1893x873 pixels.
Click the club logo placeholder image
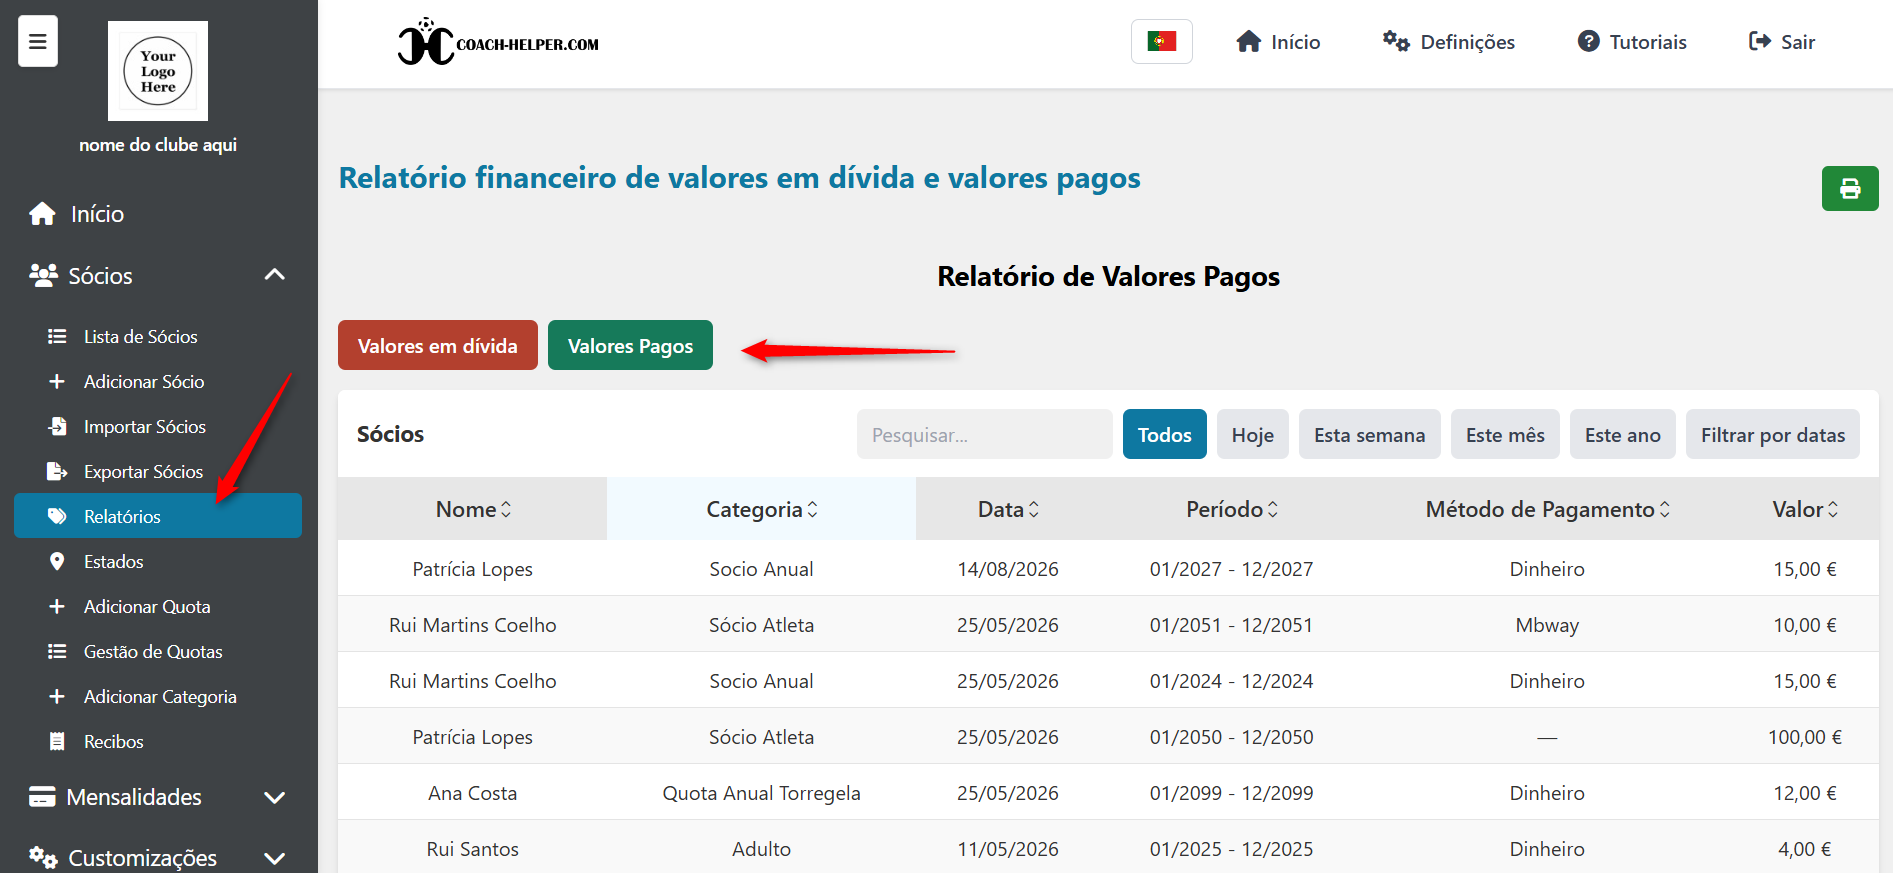[158, 71]
